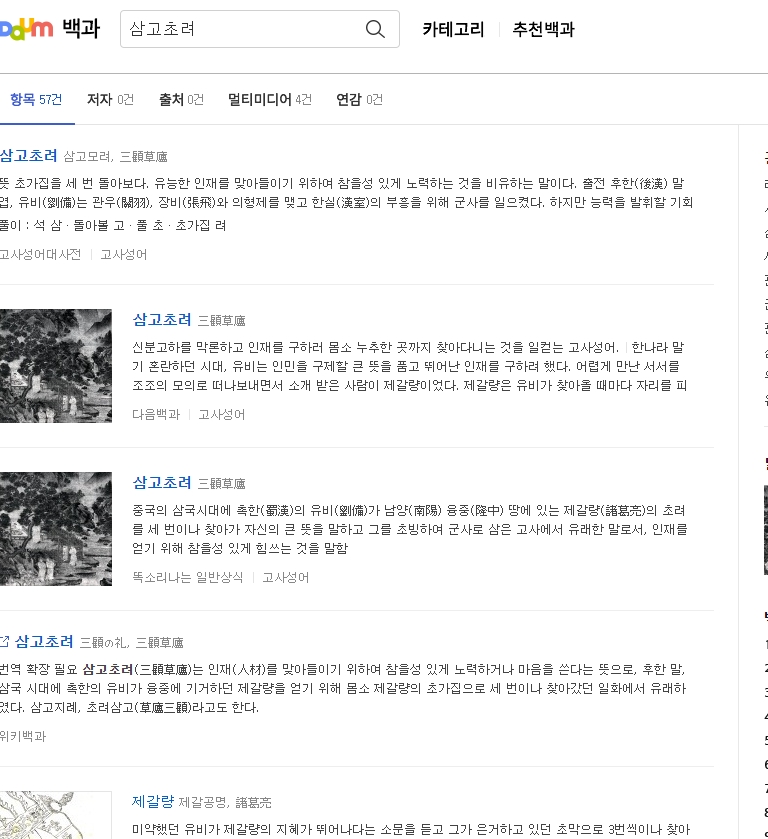Image resolution: width=768 pixels, height=839 pixels.
Task: Open 삼고초려 entry from 위키백과
Action: [44, 641]
